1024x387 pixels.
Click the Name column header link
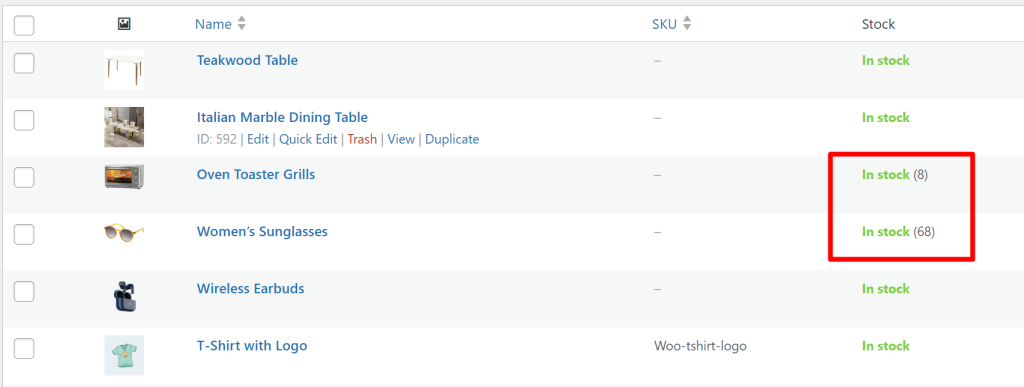click(x=213, y=24)
